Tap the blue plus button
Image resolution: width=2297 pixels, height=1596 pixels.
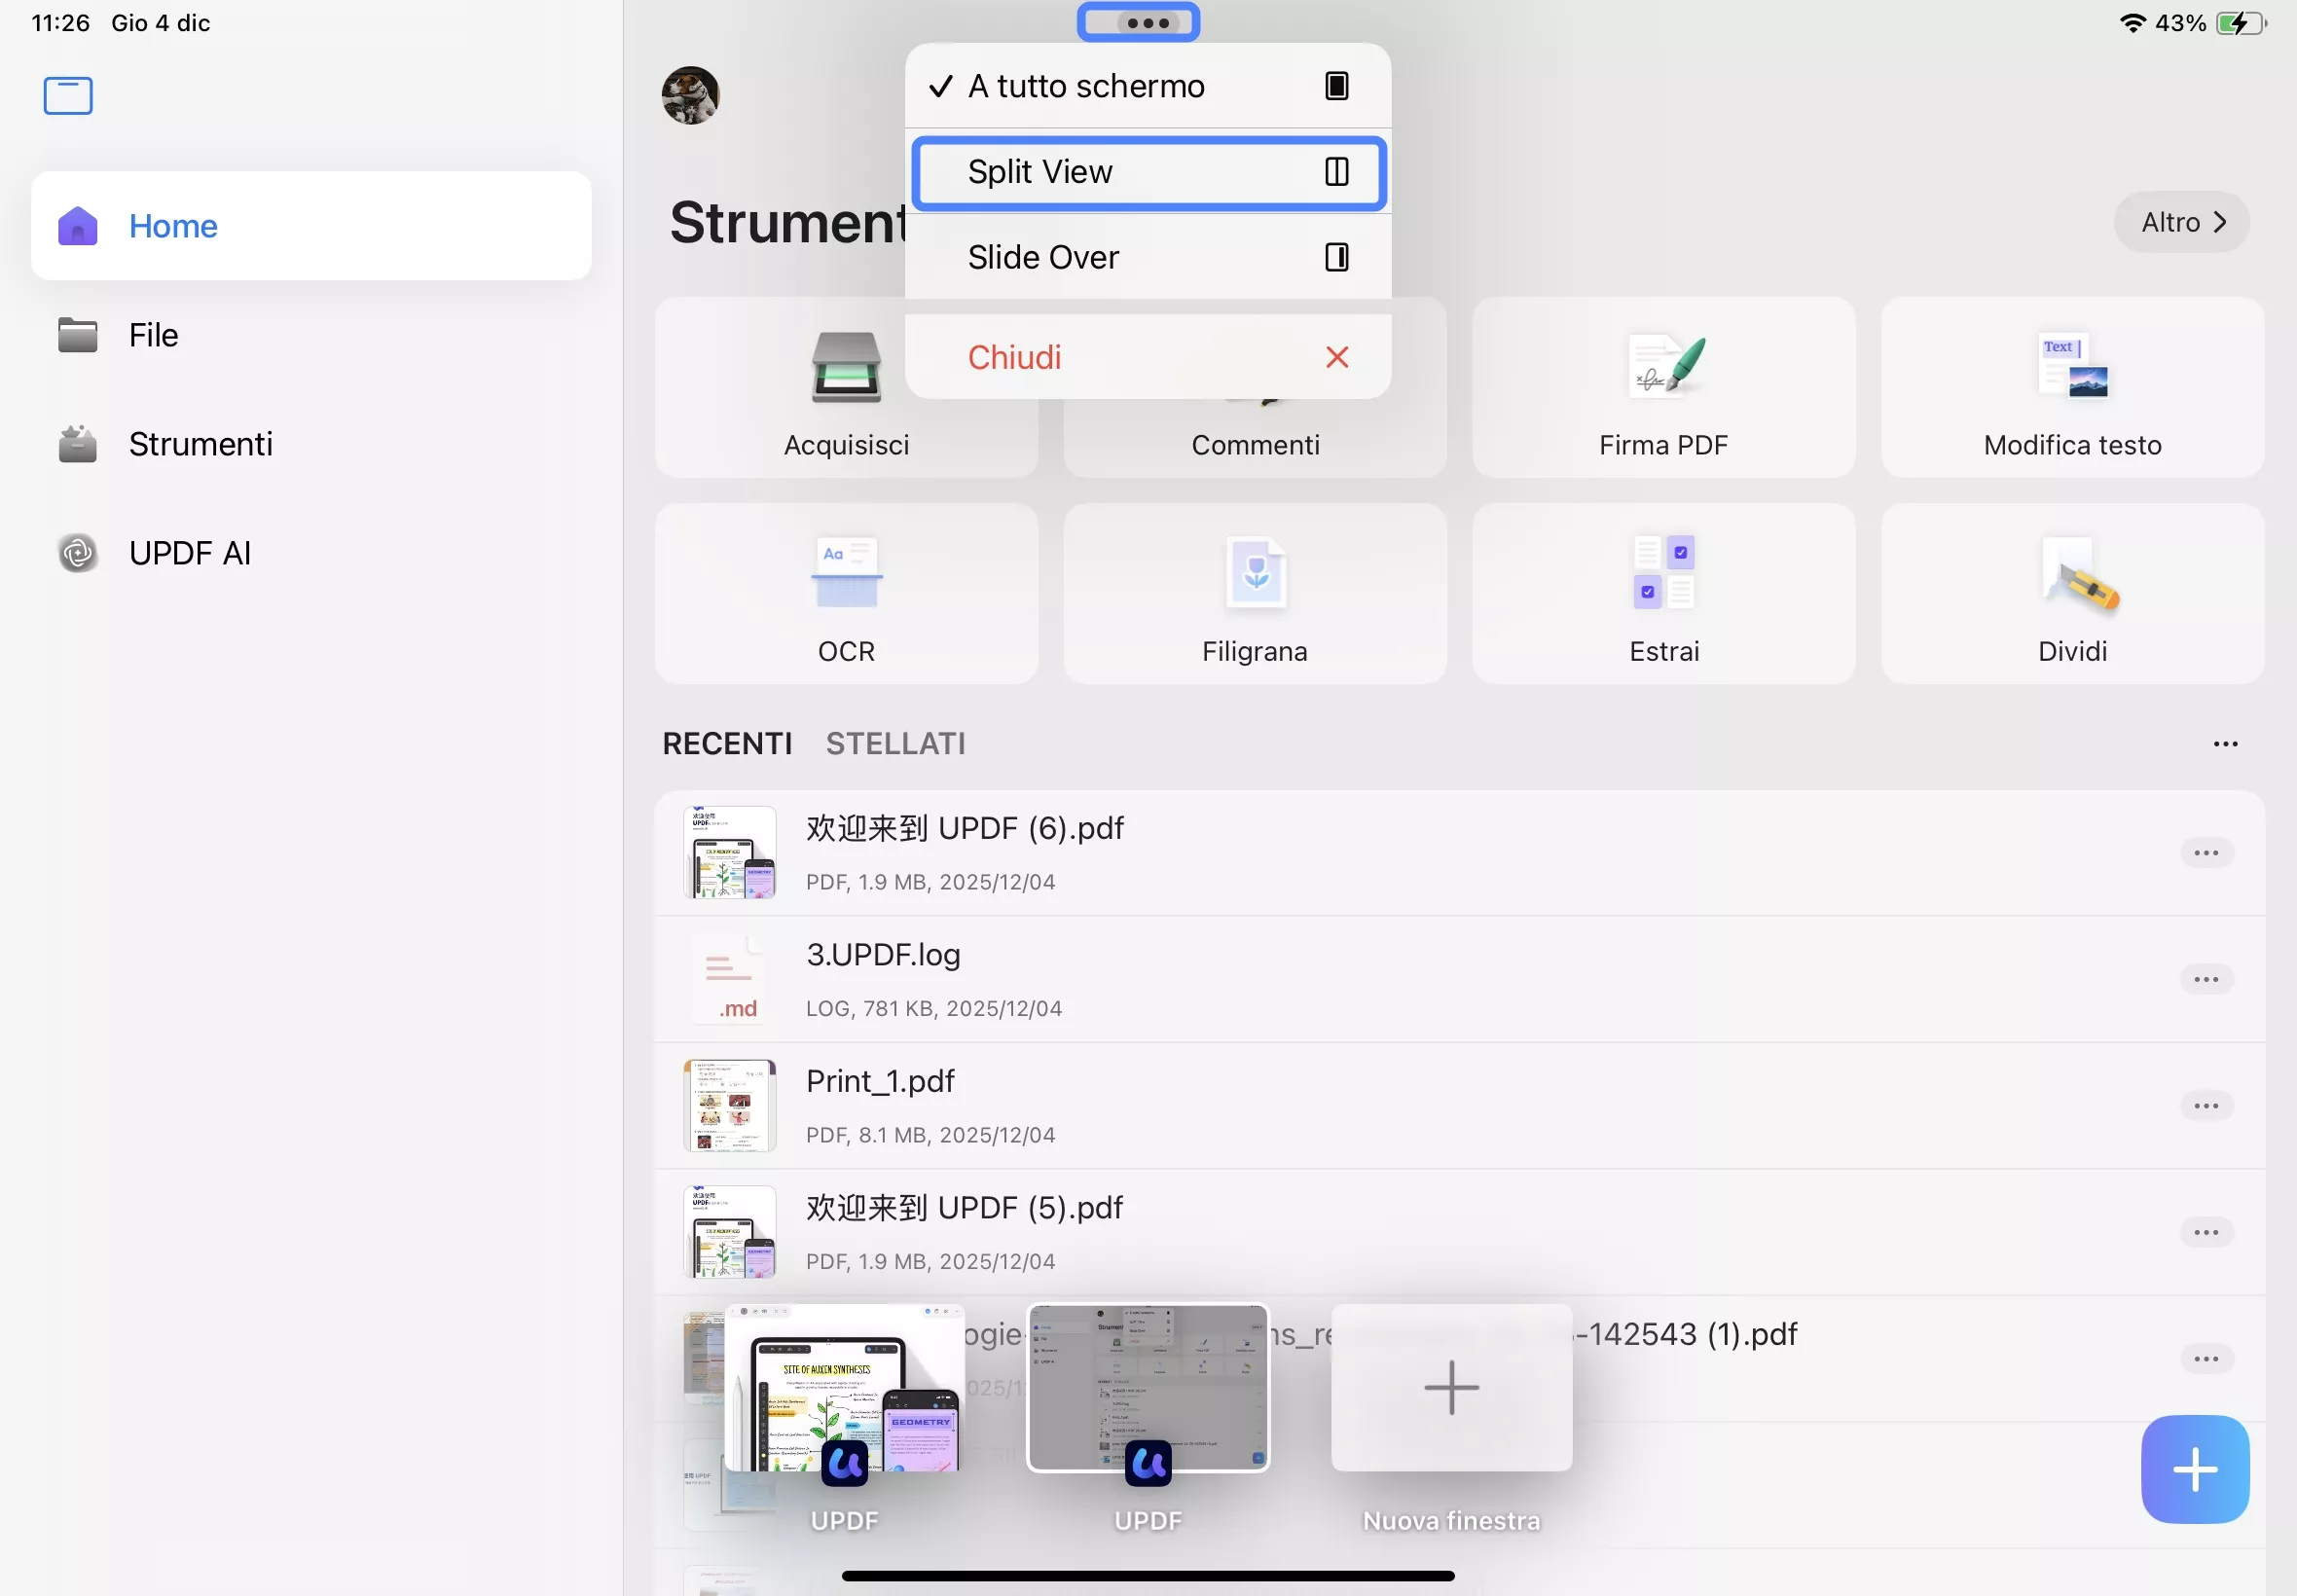2193,1468
